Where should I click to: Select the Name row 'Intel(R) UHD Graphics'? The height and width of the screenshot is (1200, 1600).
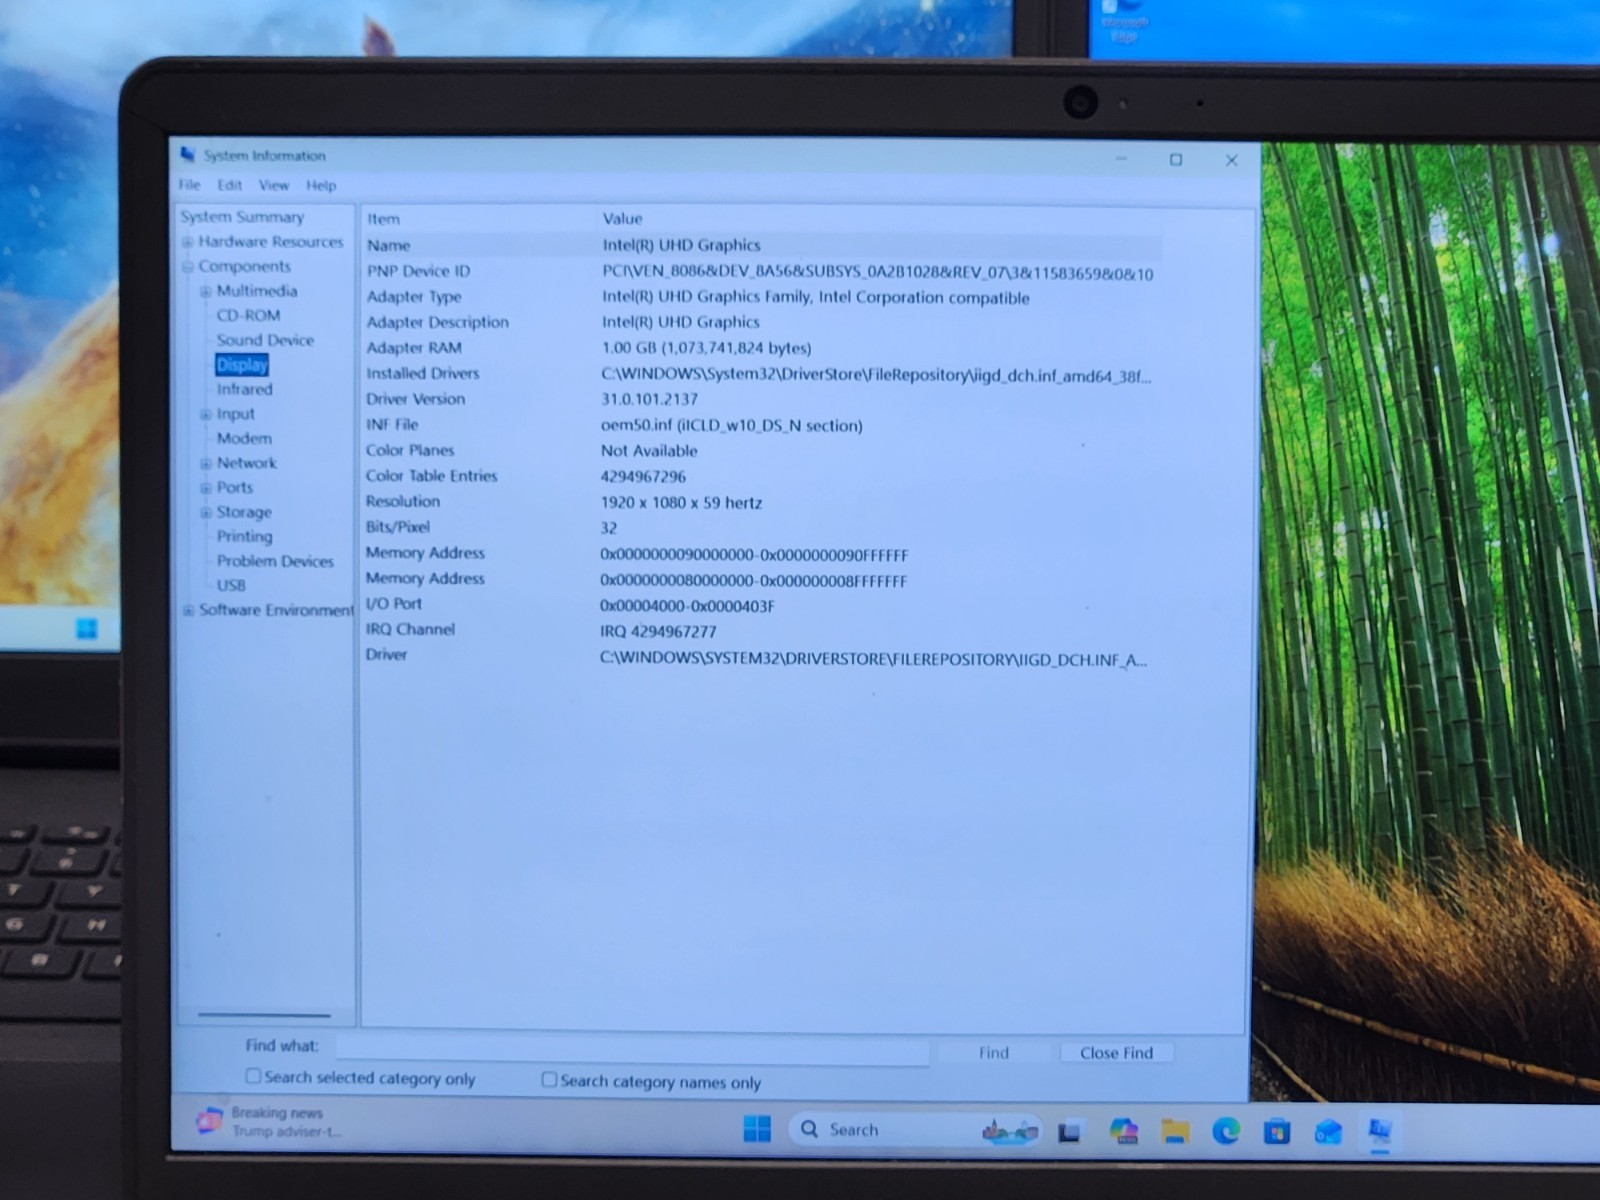[762, 245]
